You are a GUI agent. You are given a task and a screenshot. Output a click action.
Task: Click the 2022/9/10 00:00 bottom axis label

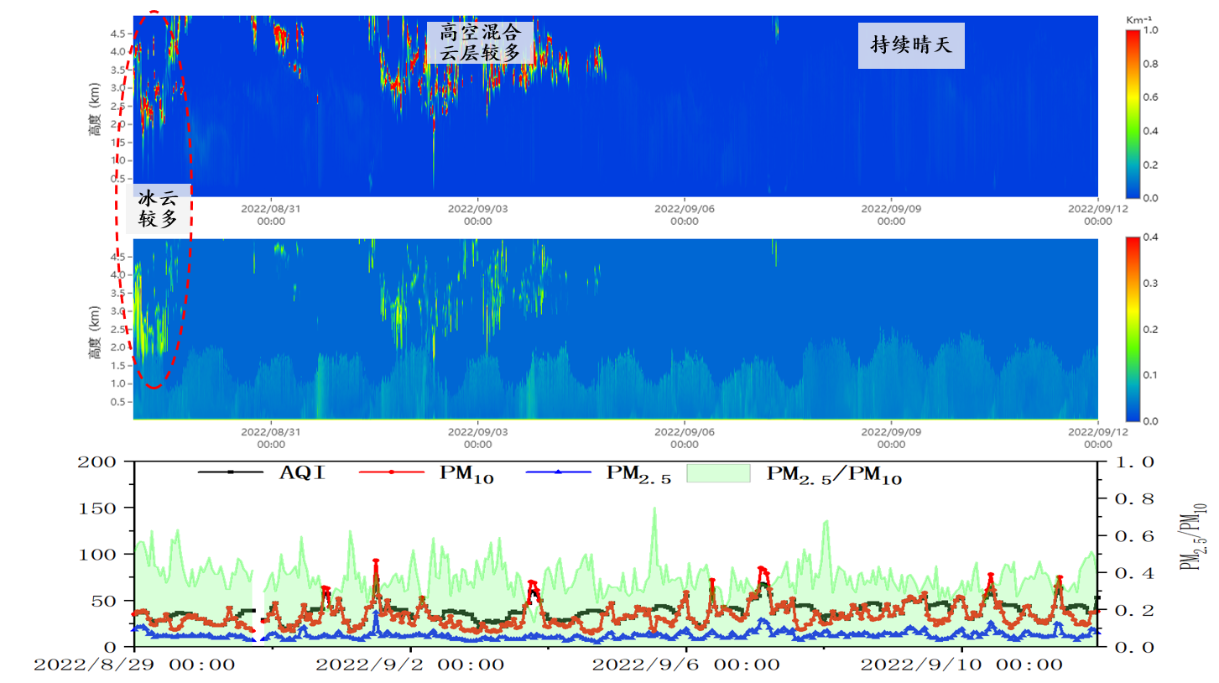[x=961, y=666]
